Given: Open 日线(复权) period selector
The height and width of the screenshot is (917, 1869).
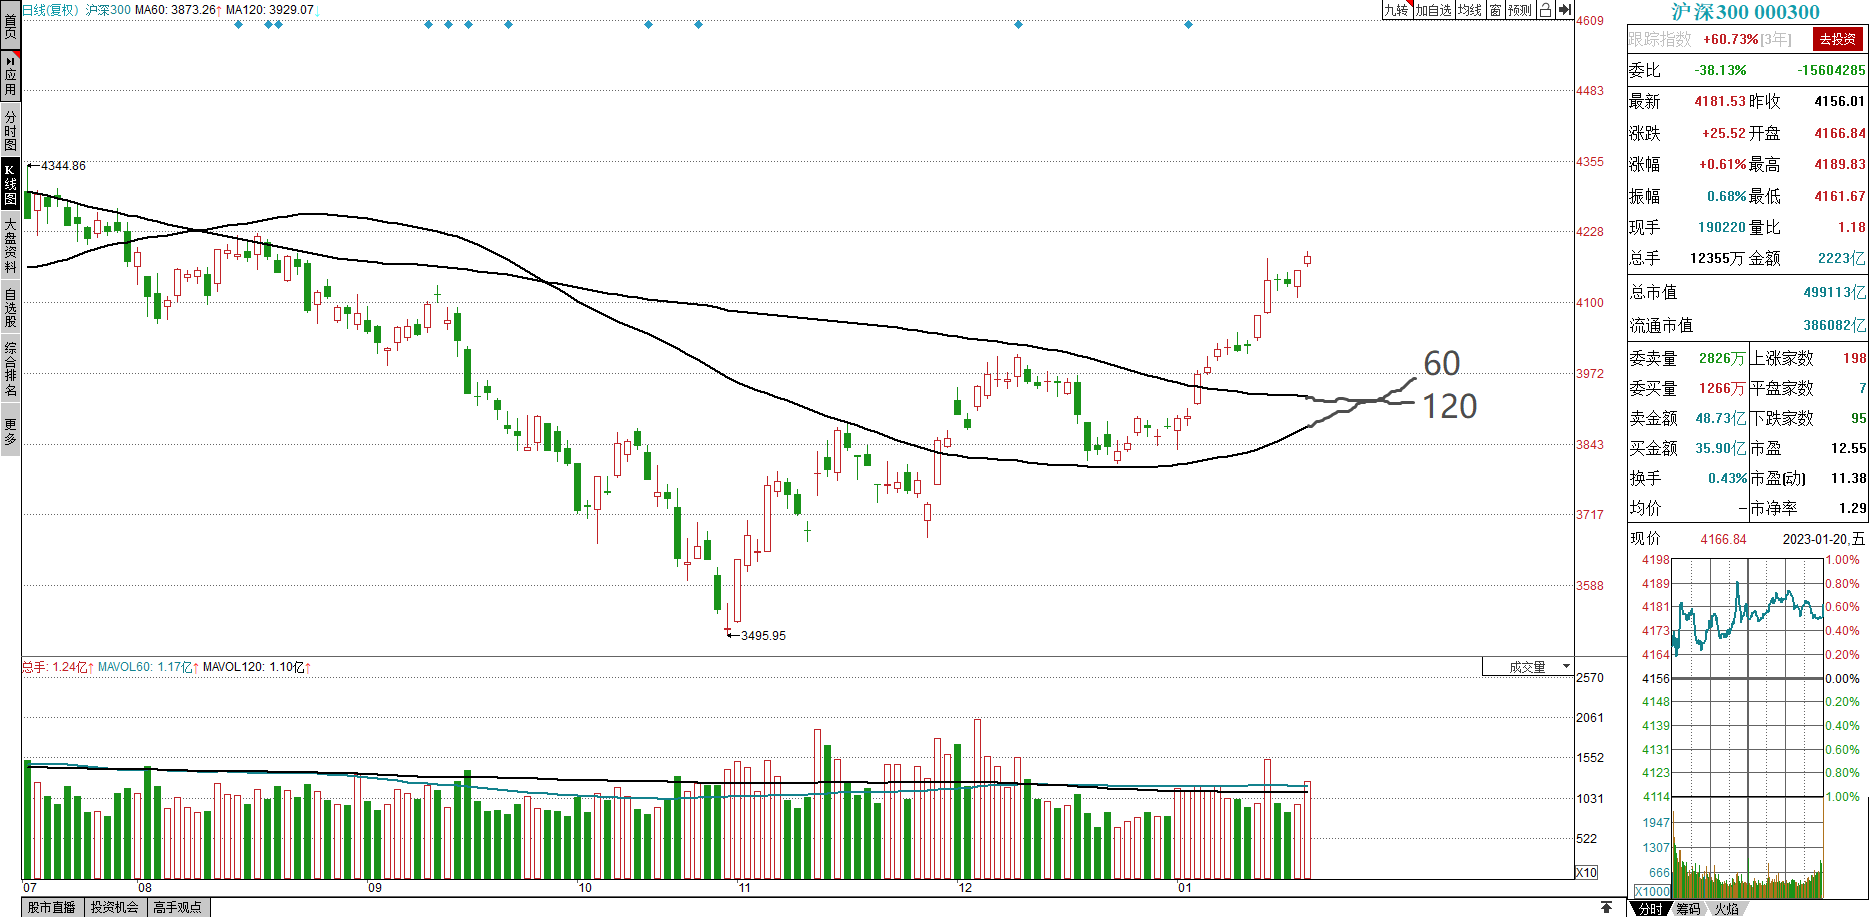Looking at the screenshot, I should (x=50, y=10).
